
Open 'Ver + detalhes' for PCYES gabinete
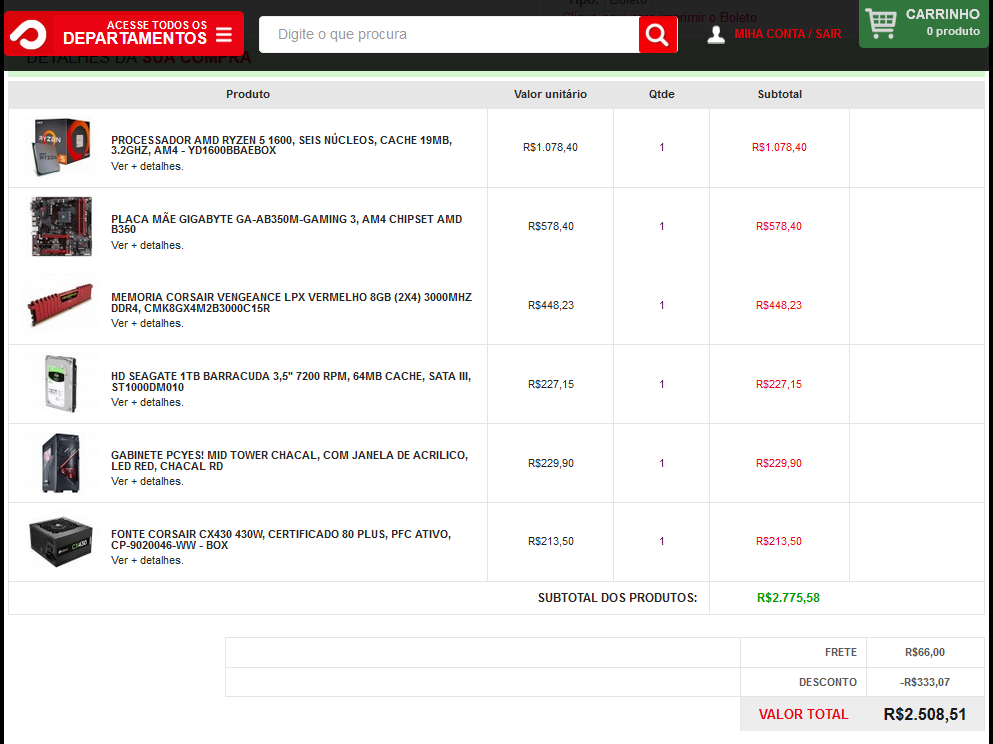coord(147,482)
